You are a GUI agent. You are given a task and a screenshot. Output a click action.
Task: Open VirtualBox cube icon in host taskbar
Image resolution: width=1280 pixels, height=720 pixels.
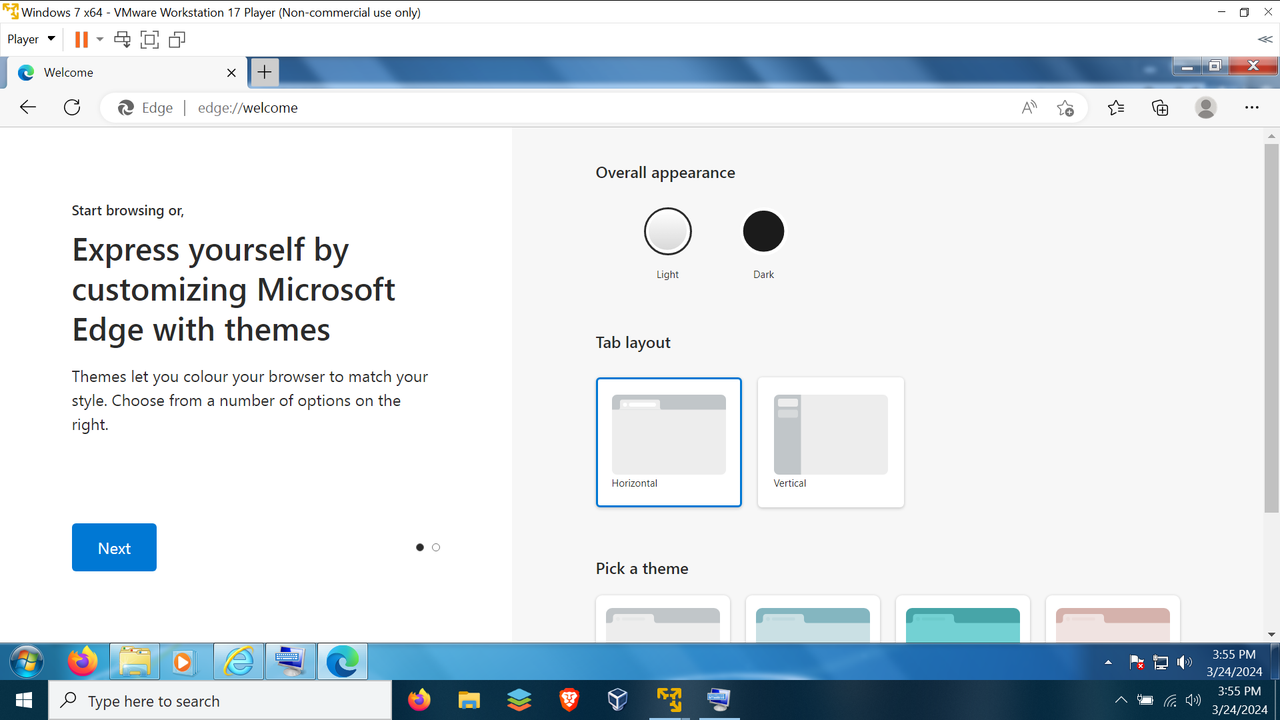[x=618, y=700]
